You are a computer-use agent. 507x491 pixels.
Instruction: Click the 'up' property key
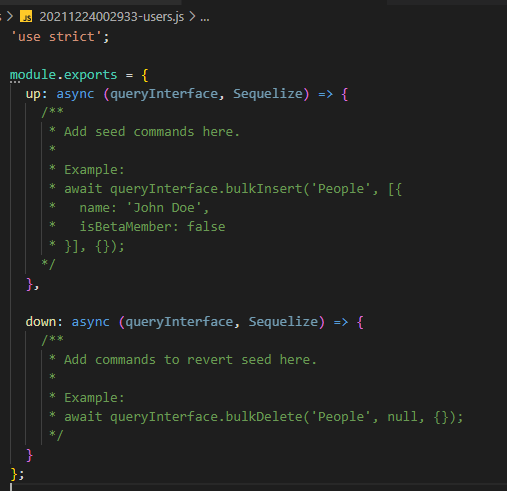pos(33,94)
